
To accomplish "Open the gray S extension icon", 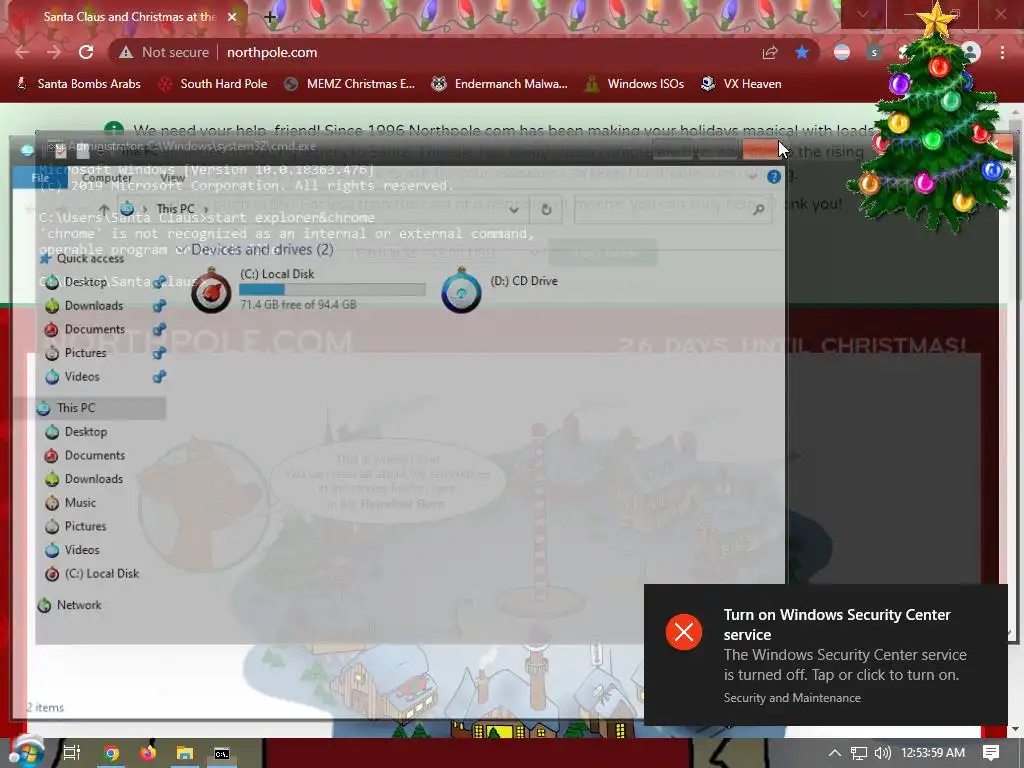I will pos(874,52).
